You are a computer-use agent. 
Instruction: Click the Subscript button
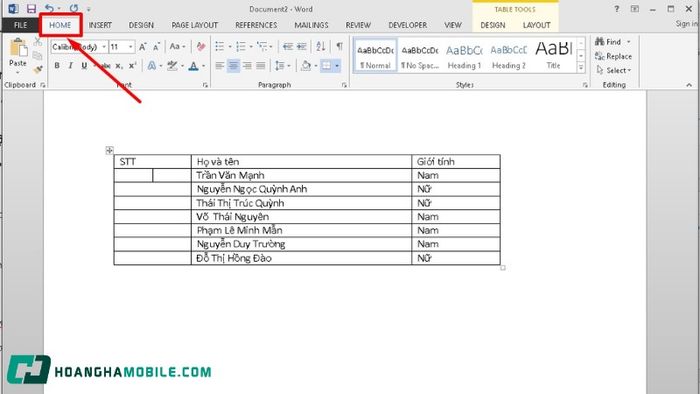tap(119, 66)
